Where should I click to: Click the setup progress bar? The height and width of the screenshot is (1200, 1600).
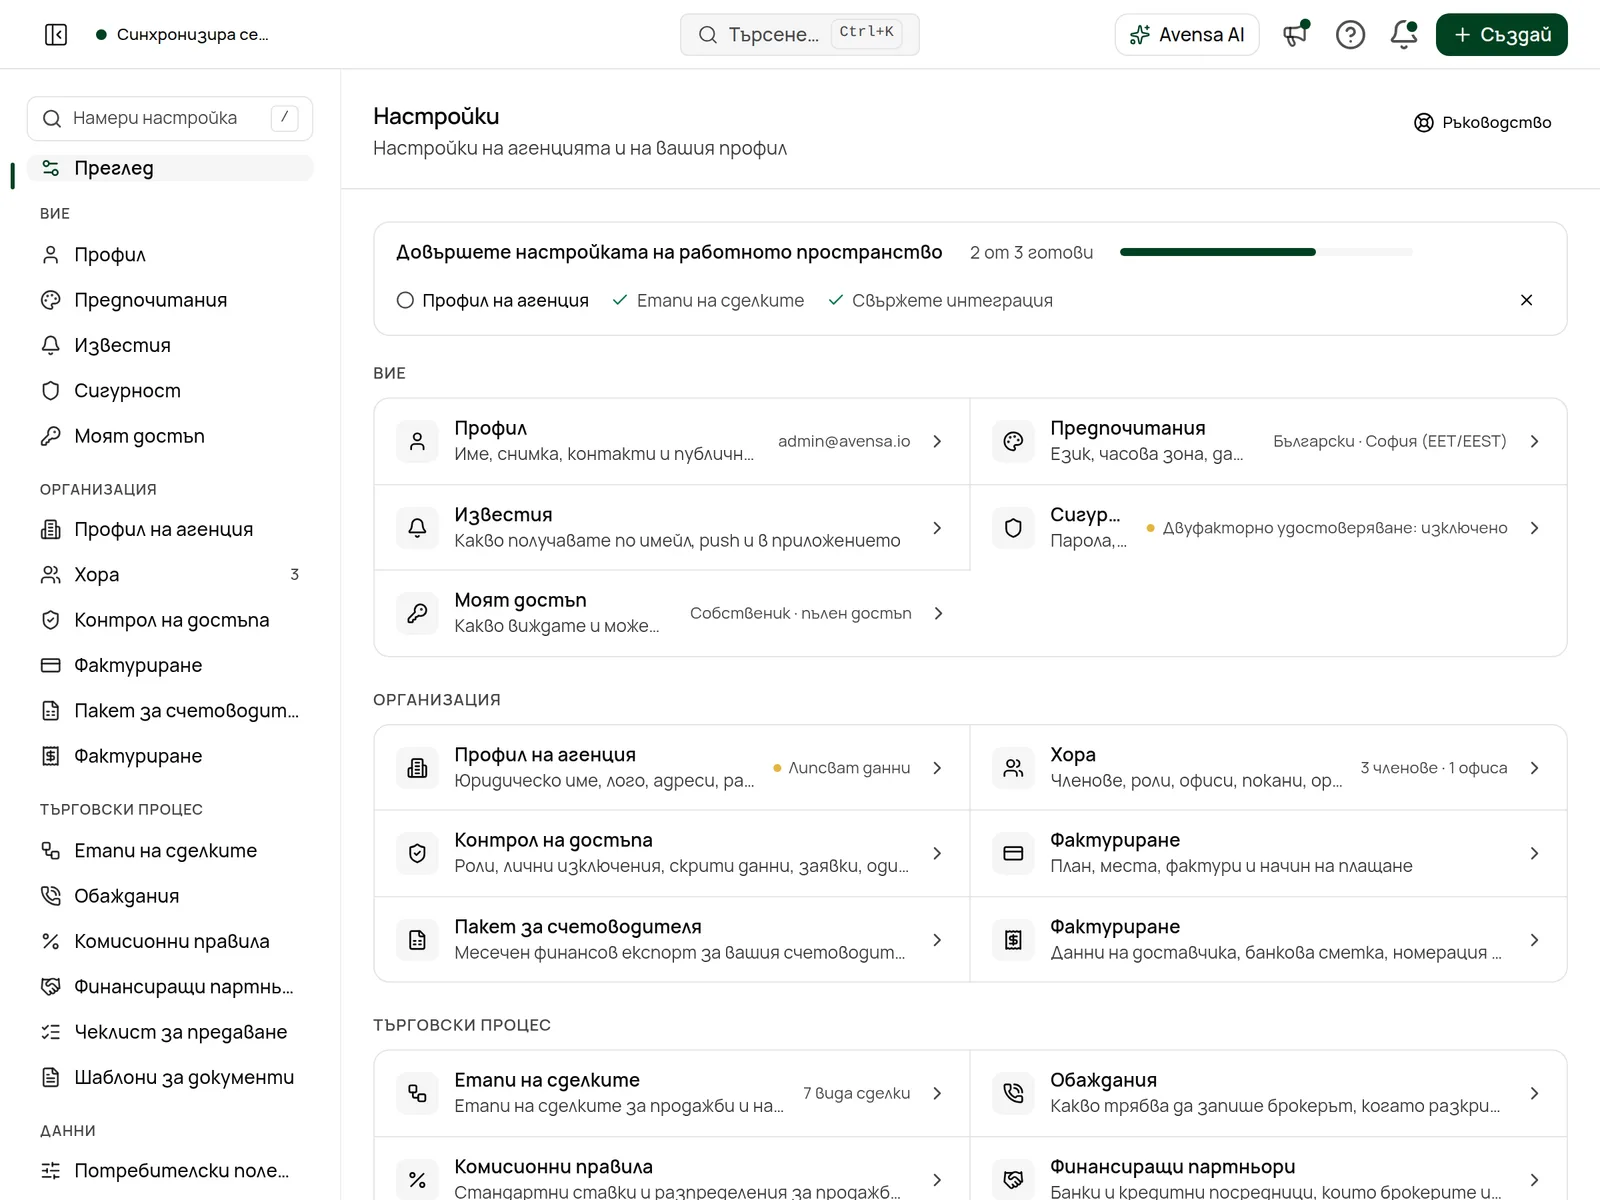(1266, 252)
